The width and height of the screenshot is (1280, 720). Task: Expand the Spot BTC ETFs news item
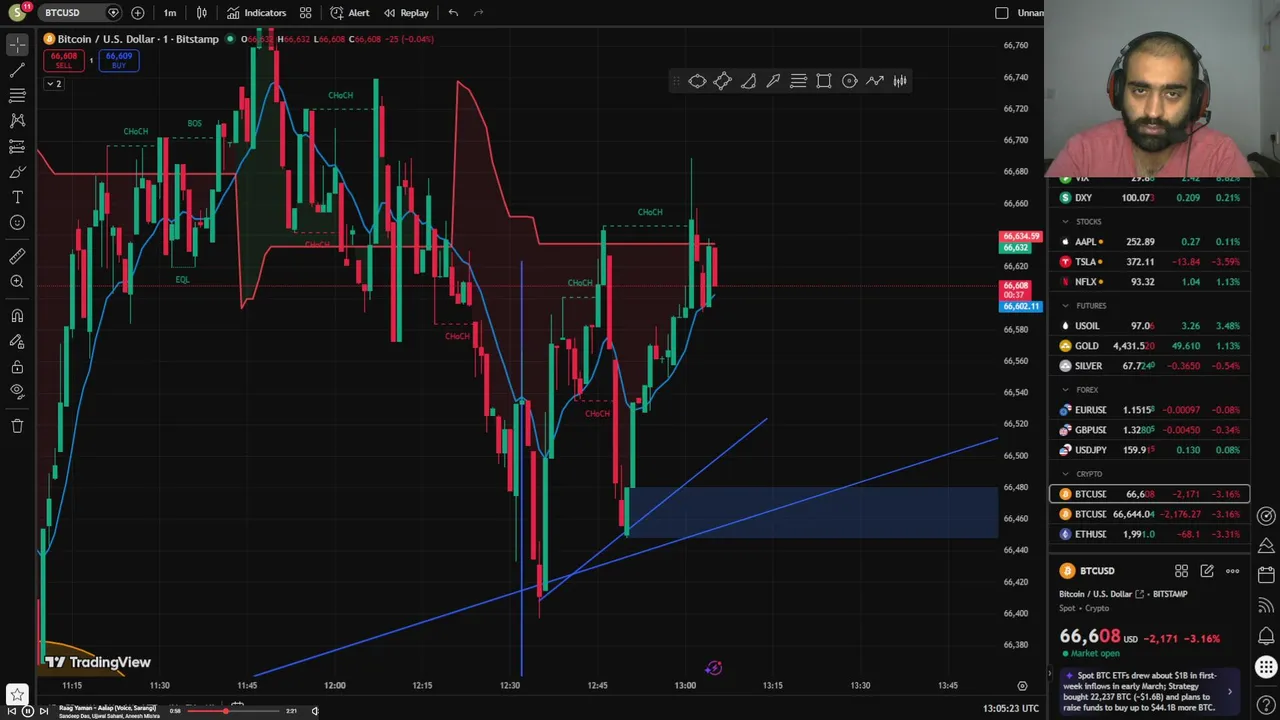1230,691
